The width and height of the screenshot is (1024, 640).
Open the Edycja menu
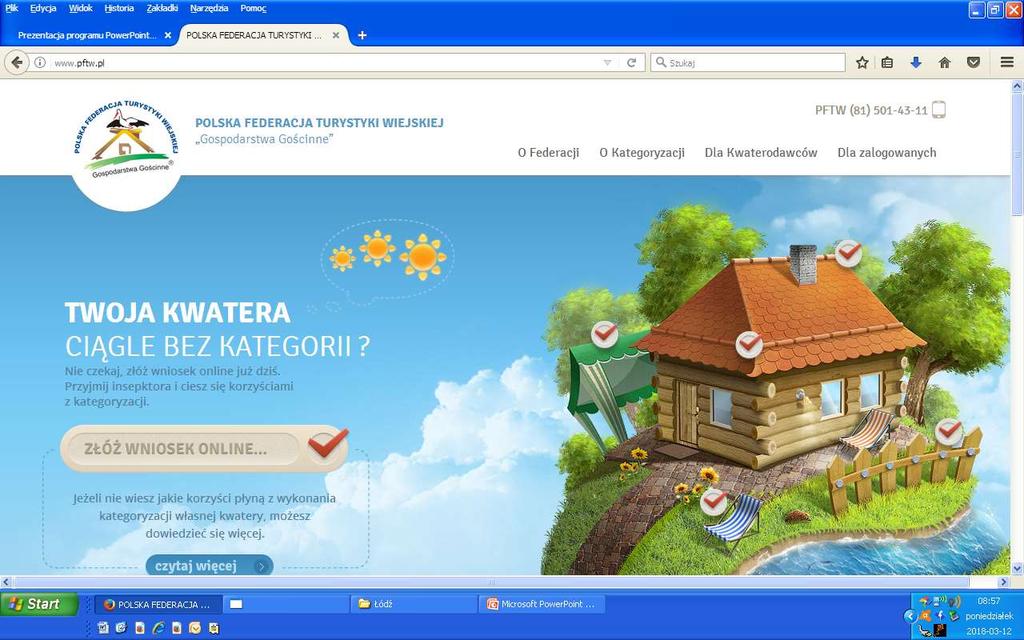43,8
